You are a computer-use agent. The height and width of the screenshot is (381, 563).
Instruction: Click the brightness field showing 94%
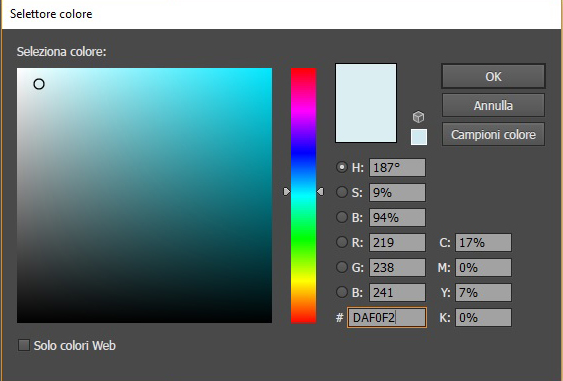click(x=397, y=217)
